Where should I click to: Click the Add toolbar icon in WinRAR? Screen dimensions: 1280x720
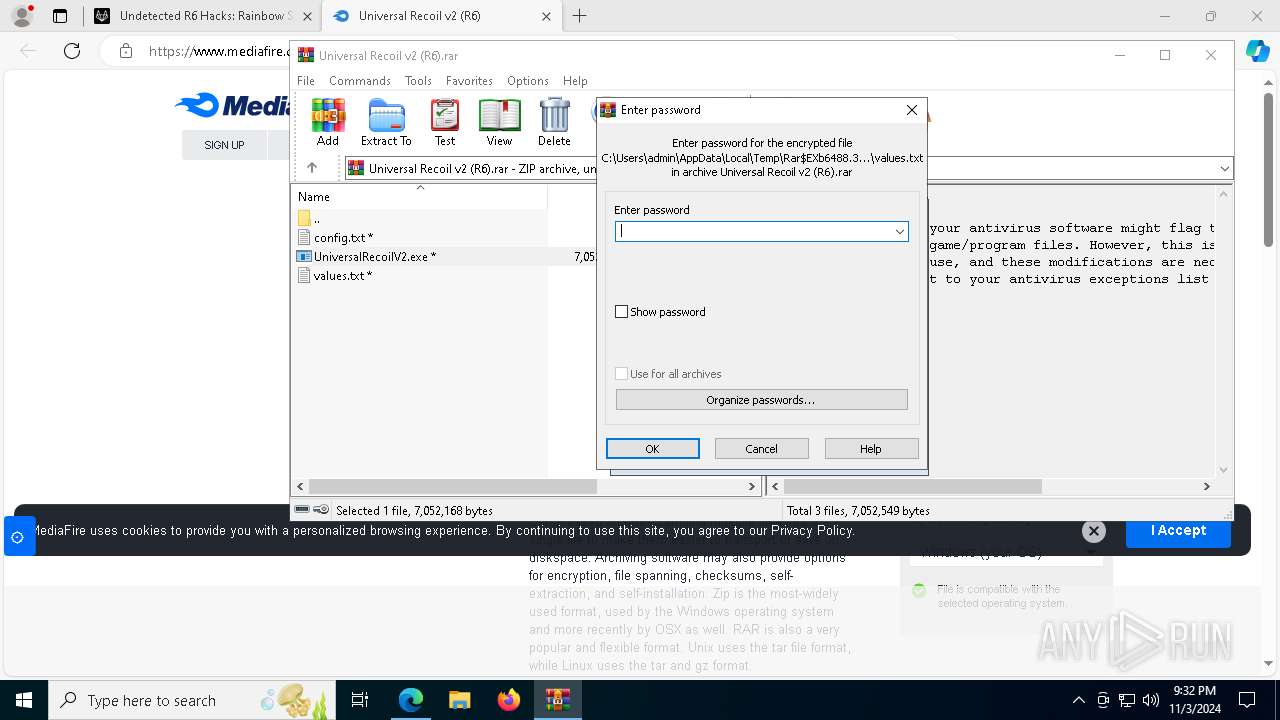[x=328, y=123]
